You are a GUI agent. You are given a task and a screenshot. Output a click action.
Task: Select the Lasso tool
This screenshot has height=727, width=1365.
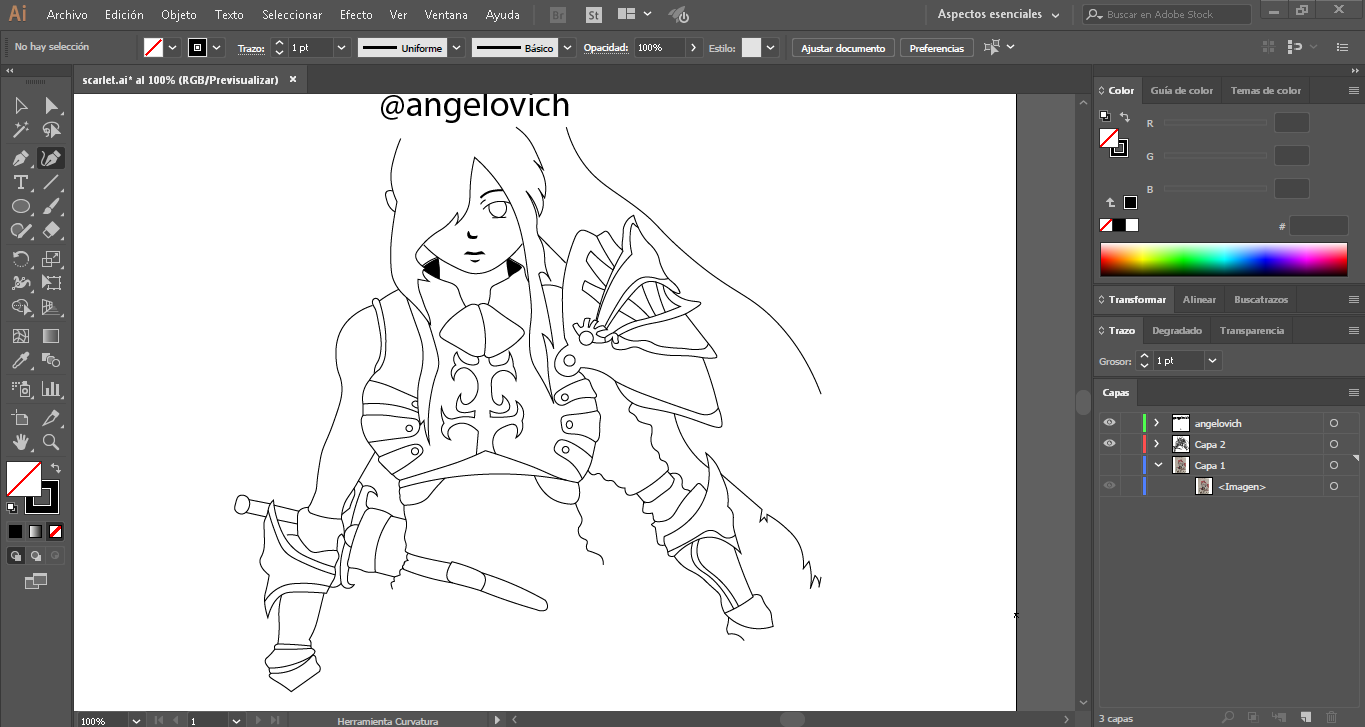click(x=51, y=130)
